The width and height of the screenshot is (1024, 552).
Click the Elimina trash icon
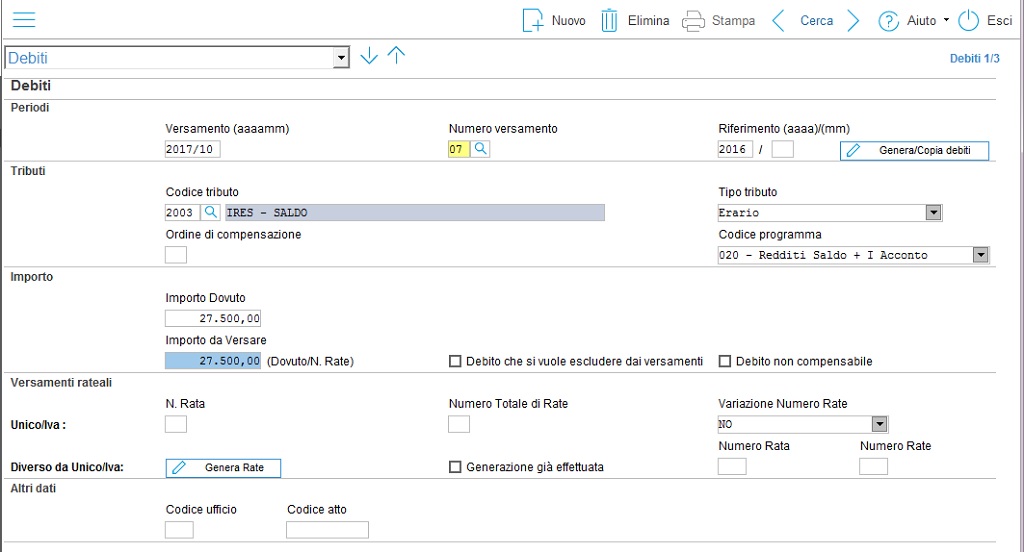coord(609,20)
